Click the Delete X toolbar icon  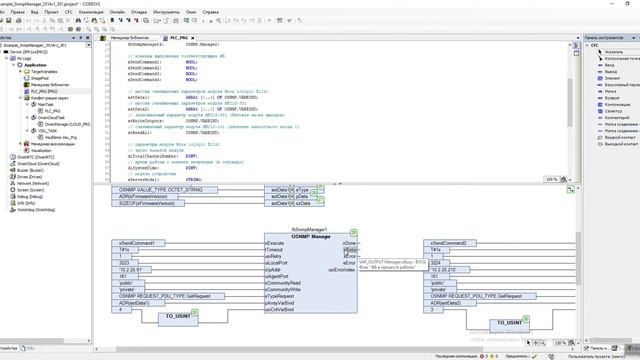tap(68, 20)
